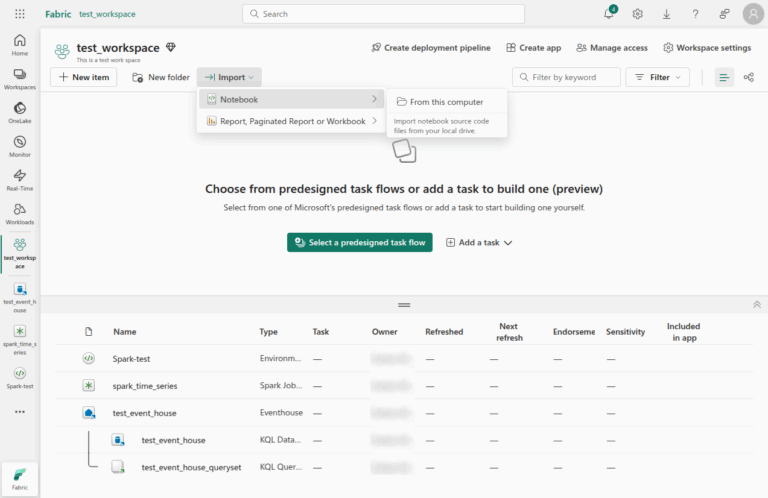Viewport: 768px width, 498px height.
Task: Click the Filter by keyword field
Action: (x=571, y=77)
